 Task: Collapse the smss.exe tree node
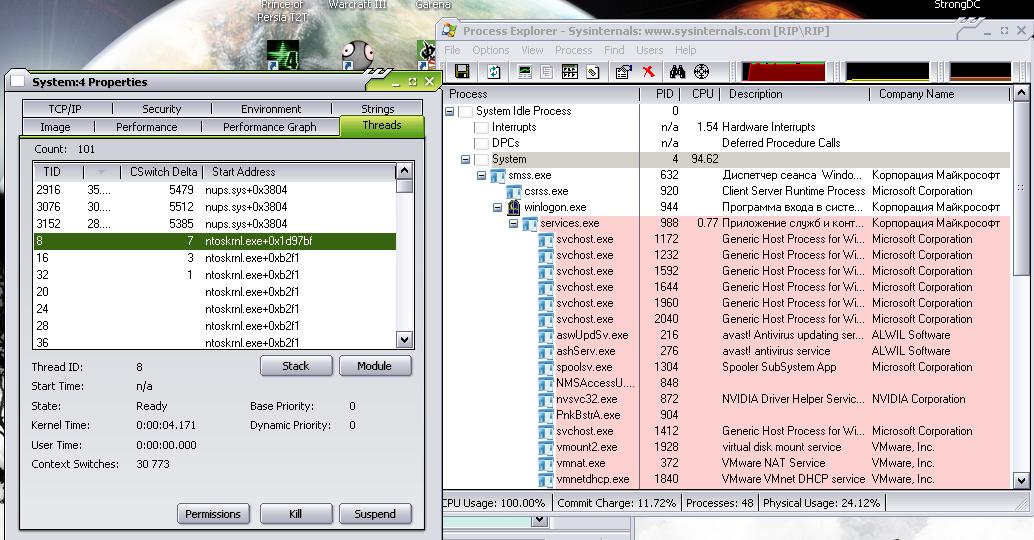pyautogui.click(x=481, y=175)
